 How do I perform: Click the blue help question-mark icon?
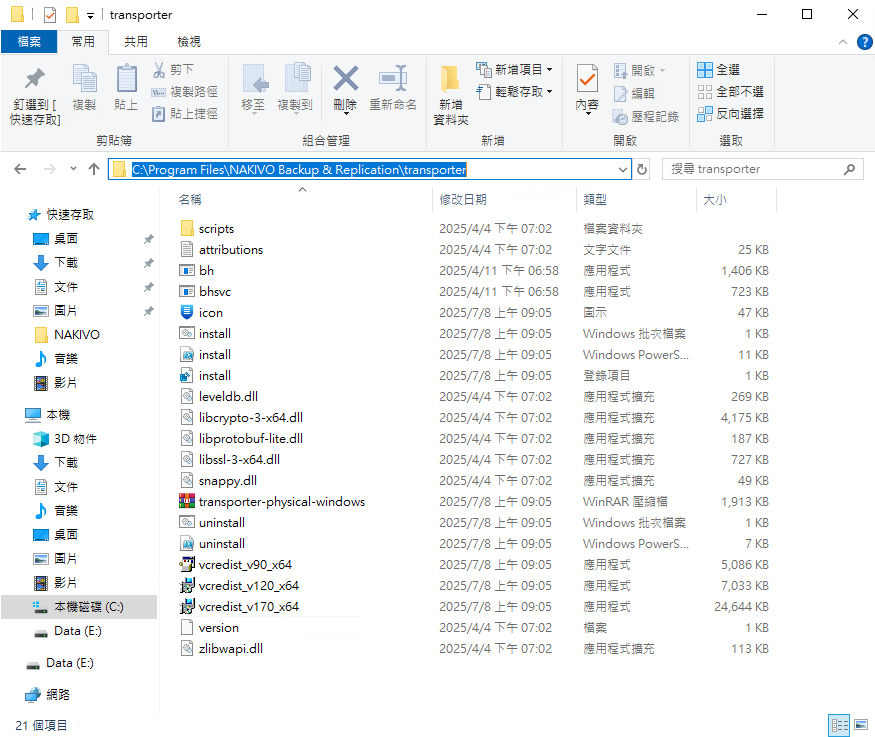pyautogui.click(x=864, y=42)
